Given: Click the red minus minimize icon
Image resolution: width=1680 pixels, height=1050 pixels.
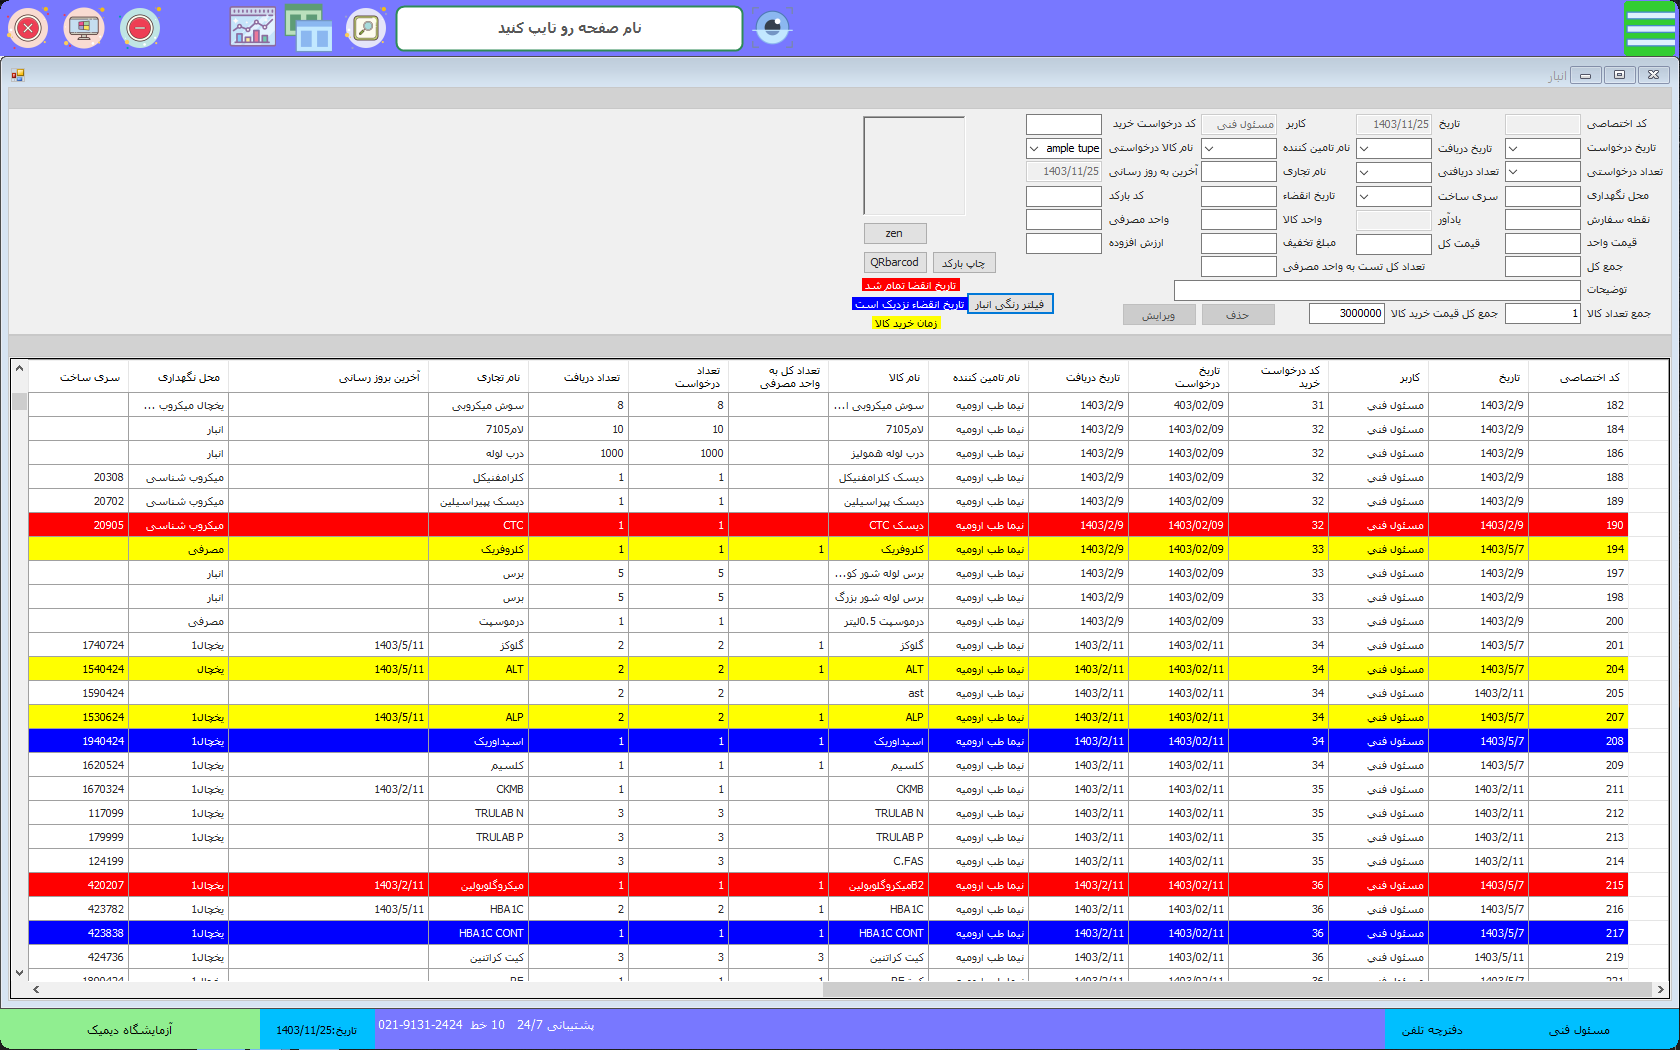Looking at the screenshot, I should tap(140, 28).
